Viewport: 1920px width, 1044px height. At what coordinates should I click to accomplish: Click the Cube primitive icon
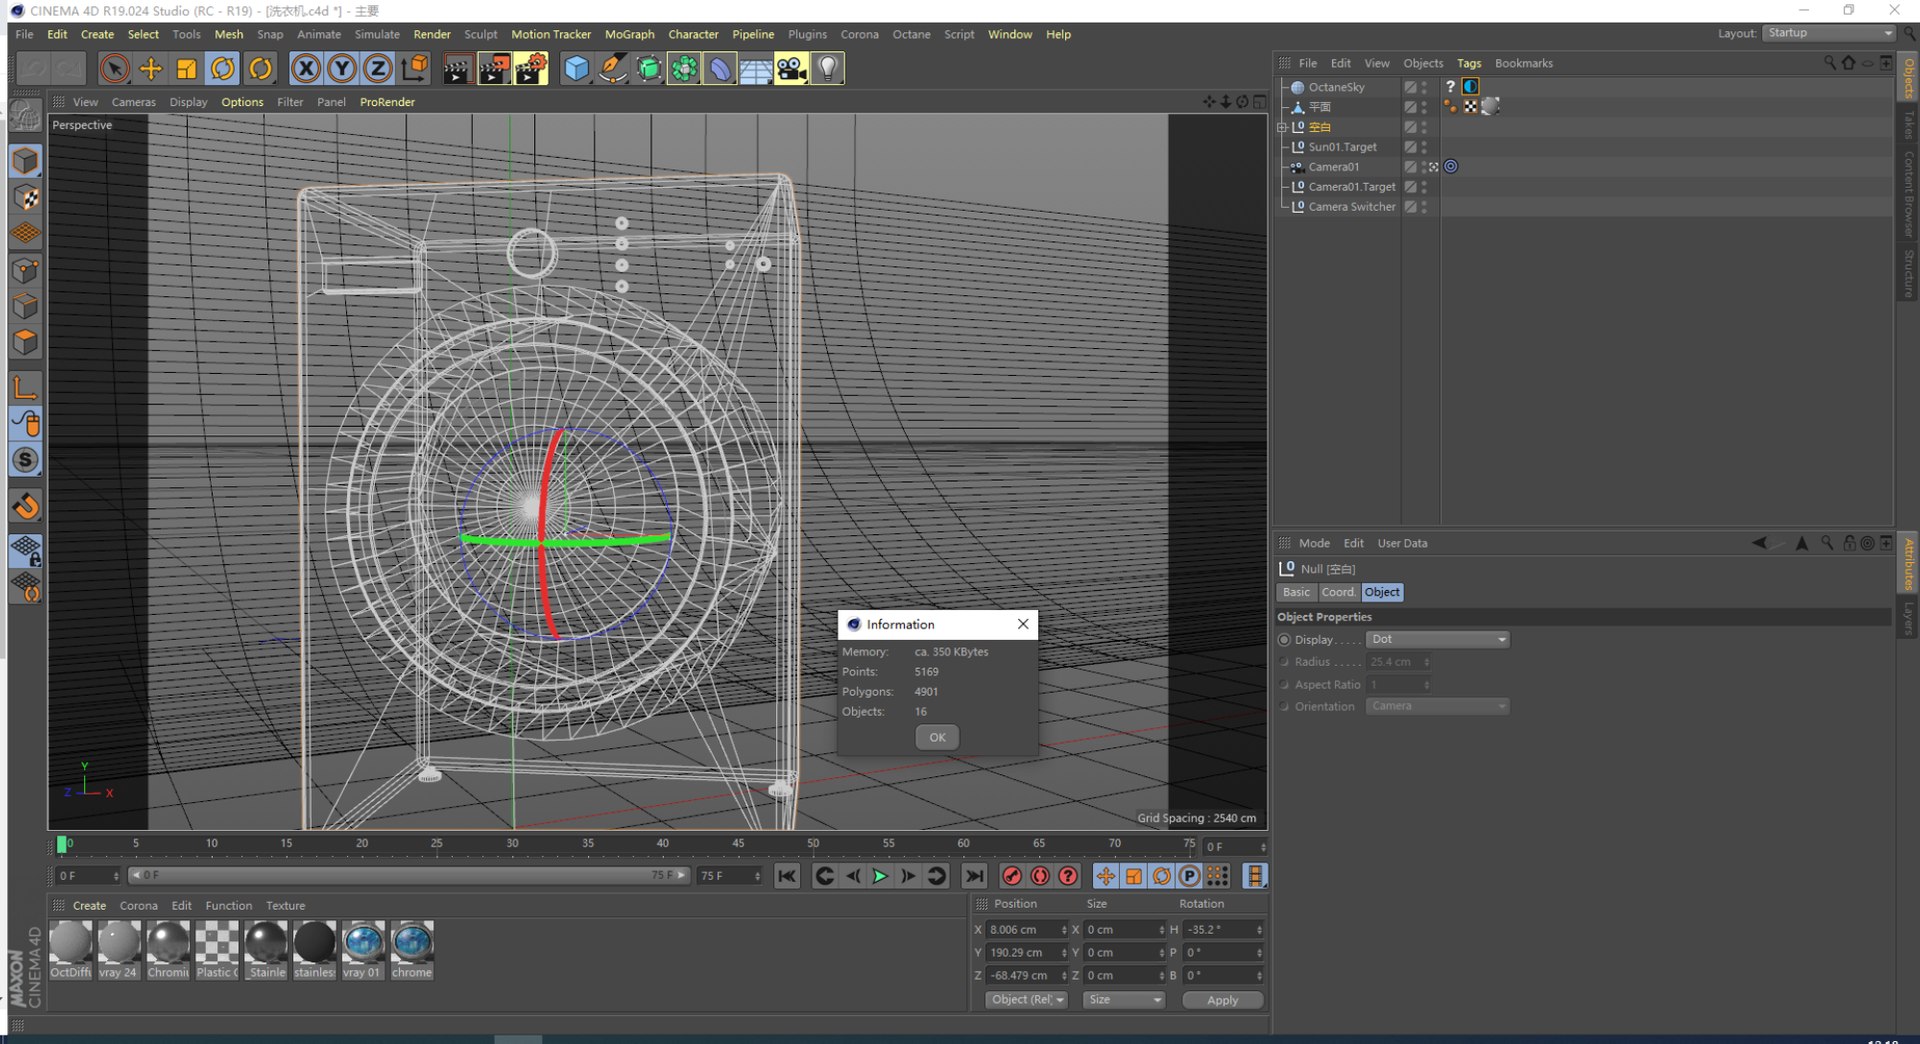pos(577,68)
